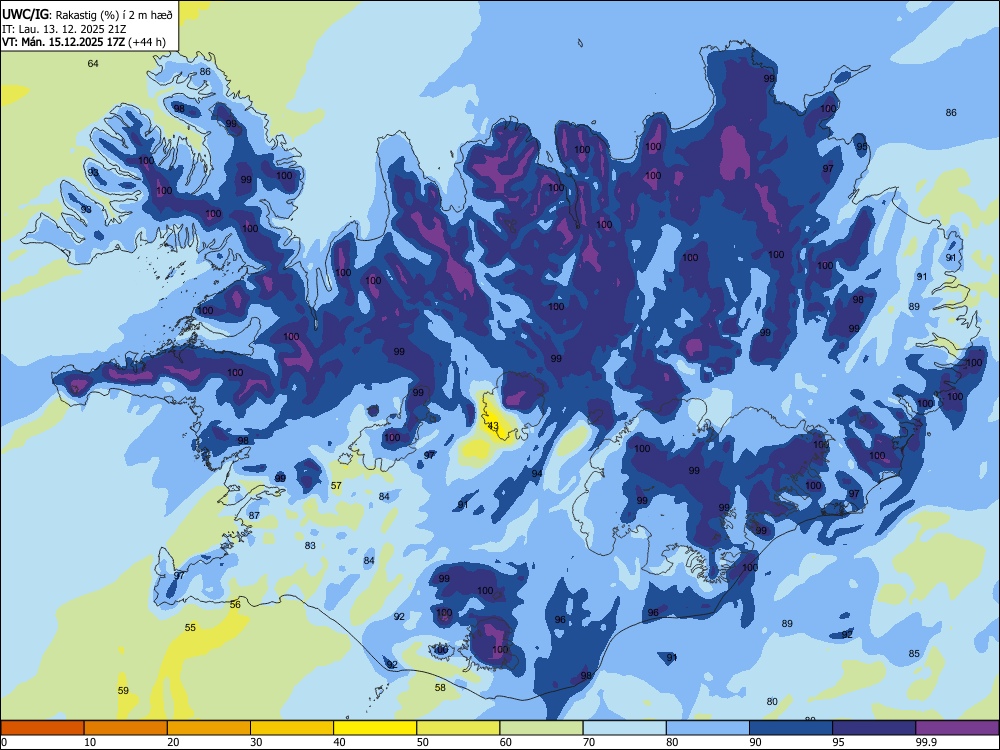Pick the pale blue 70–80 legend swatch
This screenshot has width=1000, height=750.
pos(624,728)
